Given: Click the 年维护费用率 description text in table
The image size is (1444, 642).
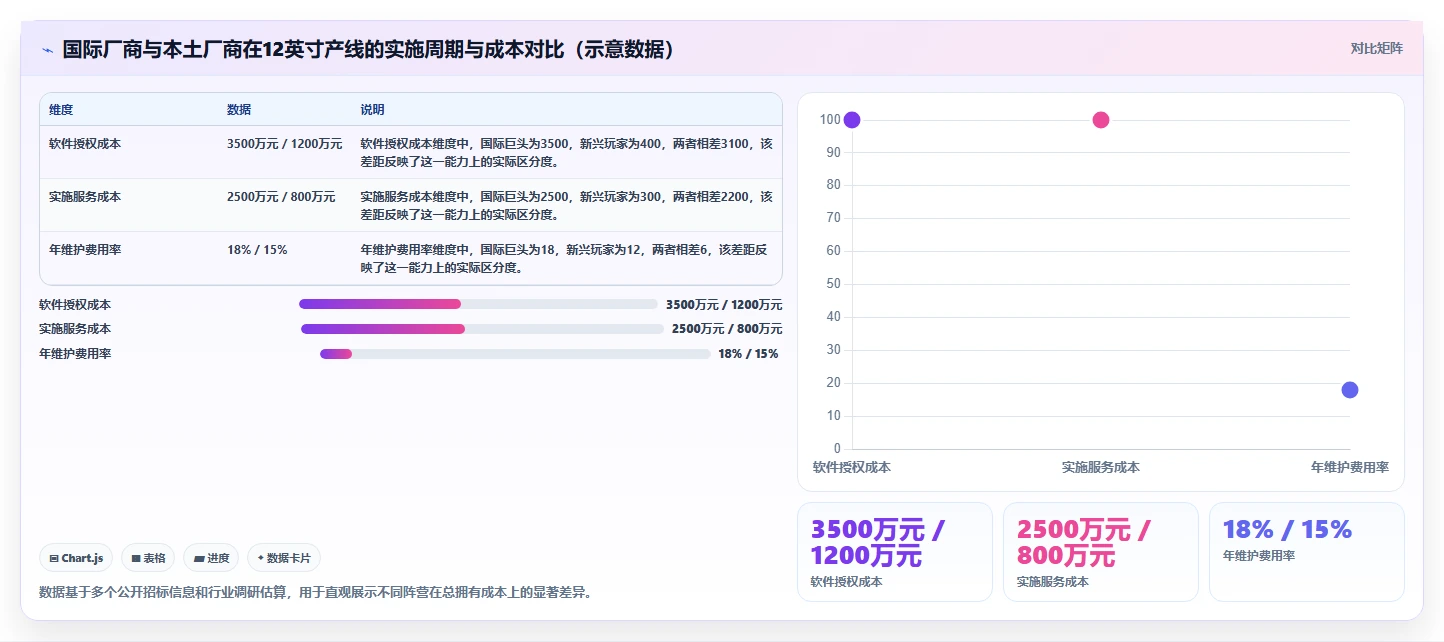Looking at the screenshot, I should (564, 258).
